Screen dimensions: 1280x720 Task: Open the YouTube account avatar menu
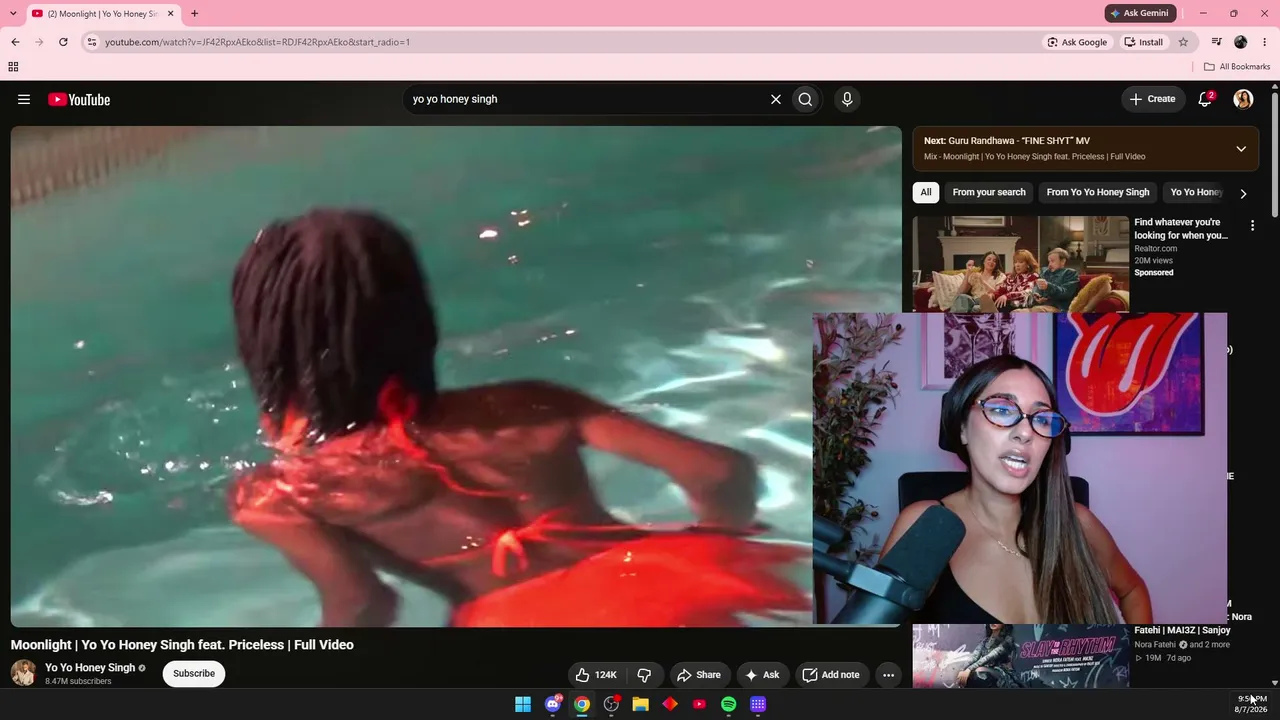[x=1243, y=99]
